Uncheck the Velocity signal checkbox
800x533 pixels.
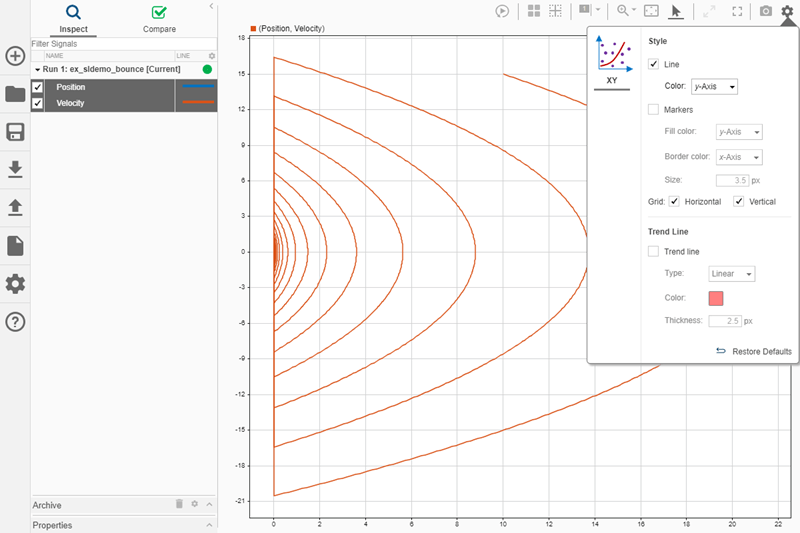click(x=37, y=103)
